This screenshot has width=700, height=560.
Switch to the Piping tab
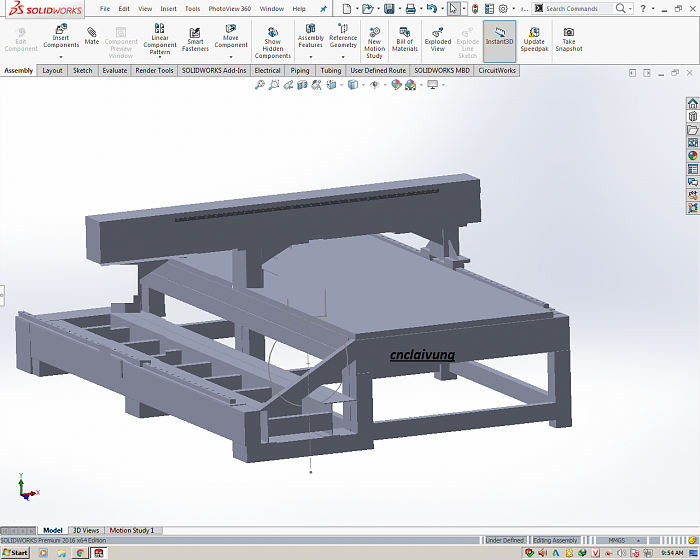[300, 71]
